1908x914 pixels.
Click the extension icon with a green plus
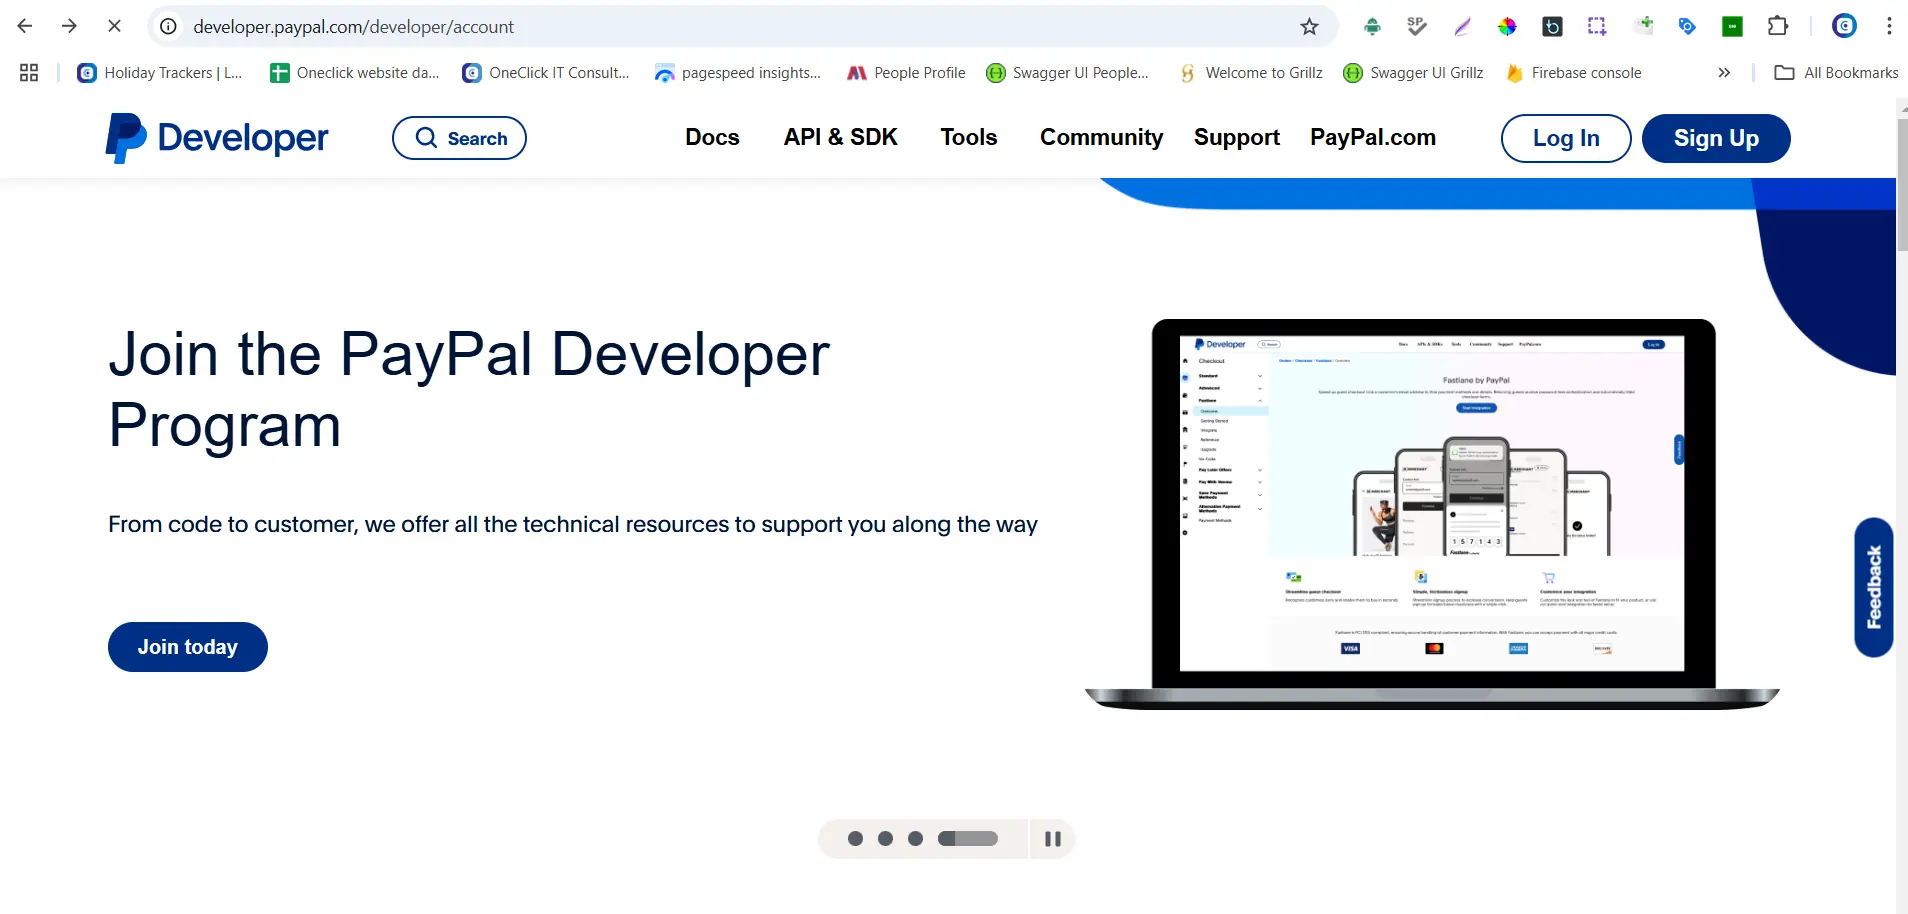coord(1643,26)
